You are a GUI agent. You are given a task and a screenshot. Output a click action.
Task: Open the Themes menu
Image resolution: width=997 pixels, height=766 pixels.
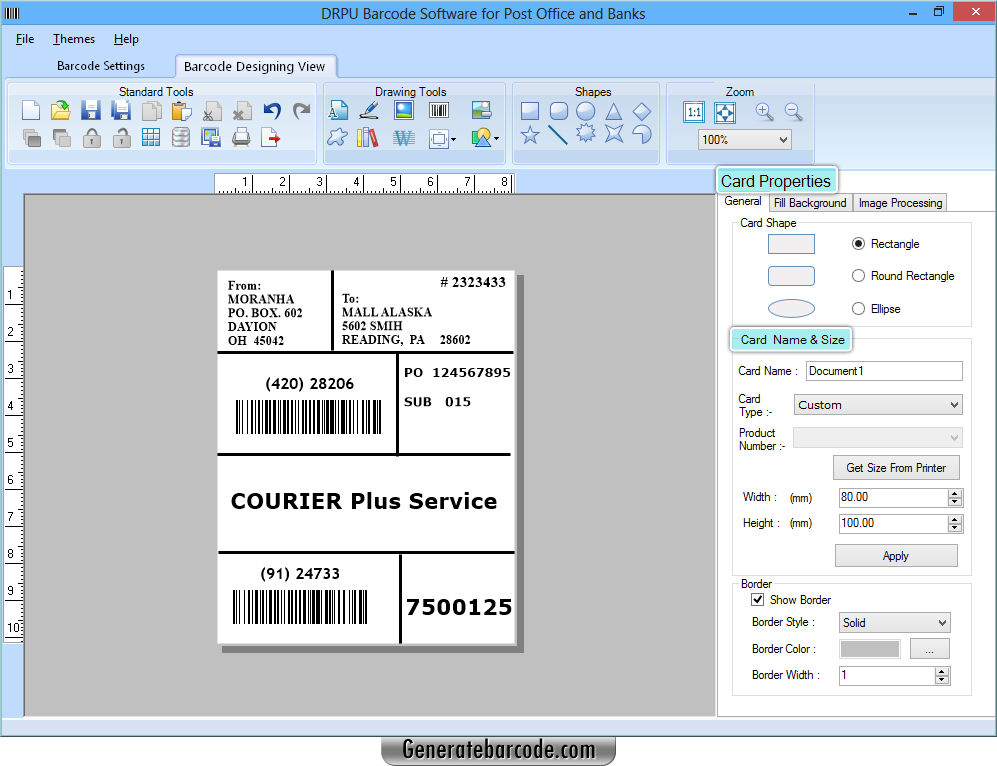pyautogui.click(x=73, y=39)
